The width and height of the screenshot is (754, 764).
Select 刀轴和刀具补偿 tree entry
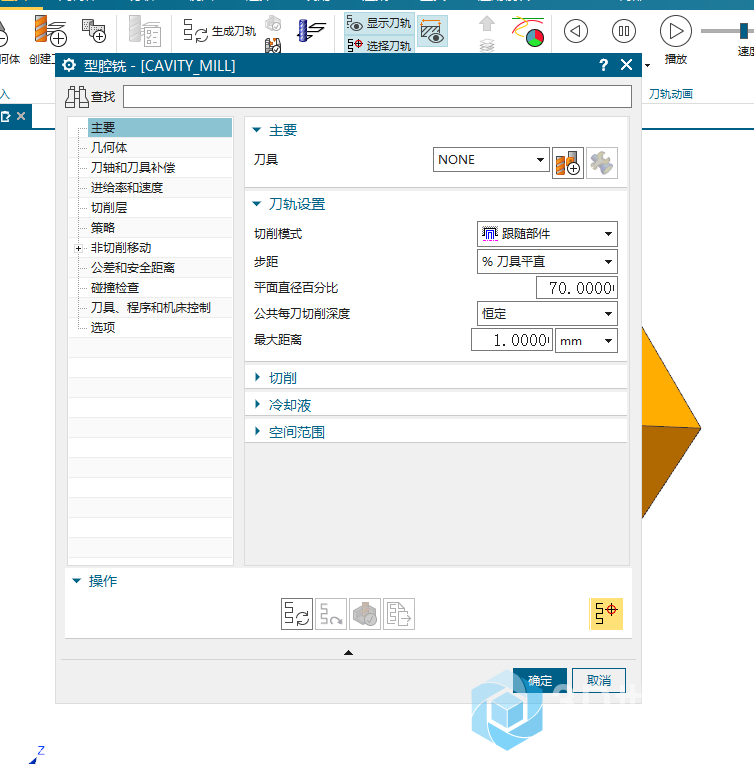pyautogui.click(x=133, y=168)
